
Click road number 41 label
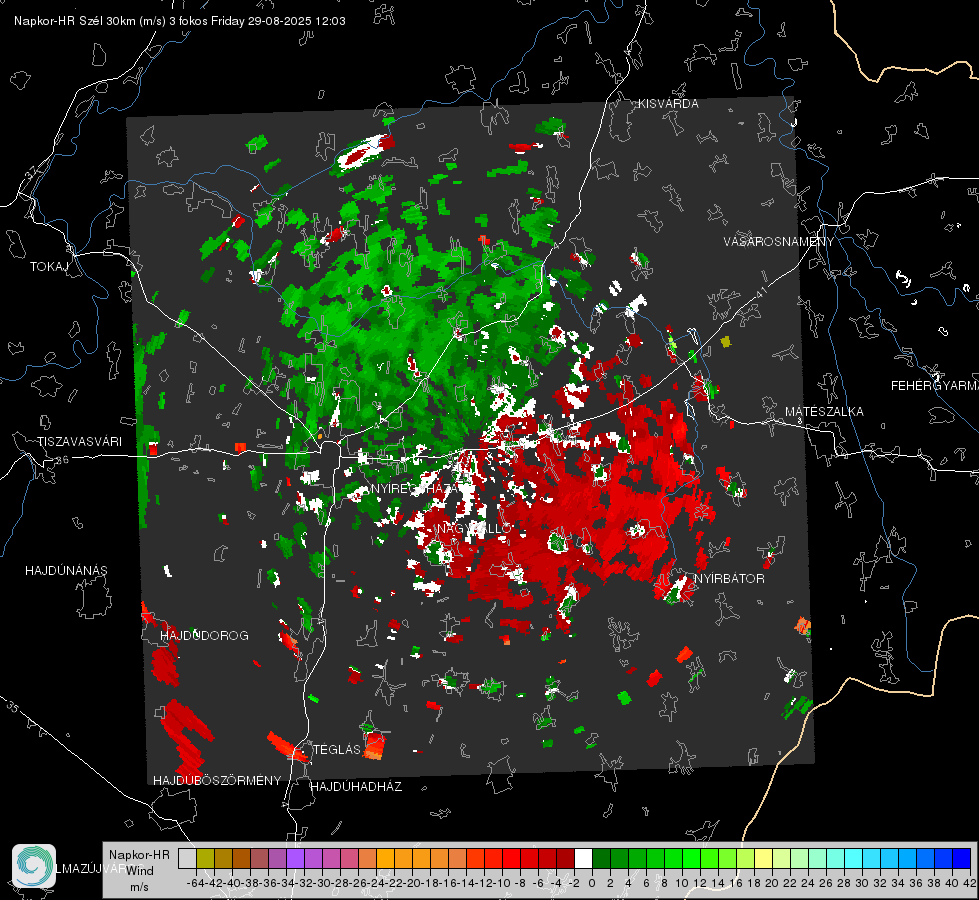point(761,292)
